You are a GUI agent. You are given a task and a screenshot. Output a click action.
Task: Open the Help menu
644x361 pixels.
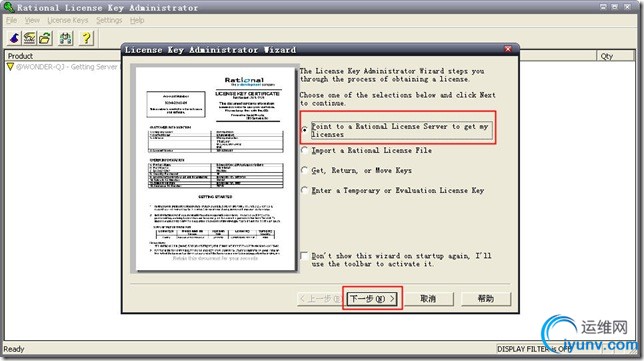click(137, 20)
